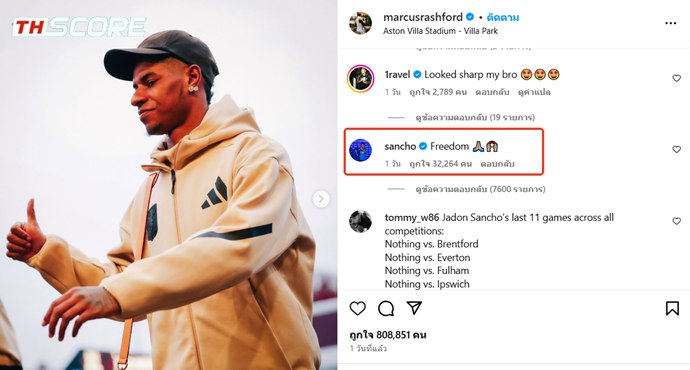This screenshot has width=690, height=370.
Task: Expand 7600 replies under sancho comment
Action: click(480, 189)
